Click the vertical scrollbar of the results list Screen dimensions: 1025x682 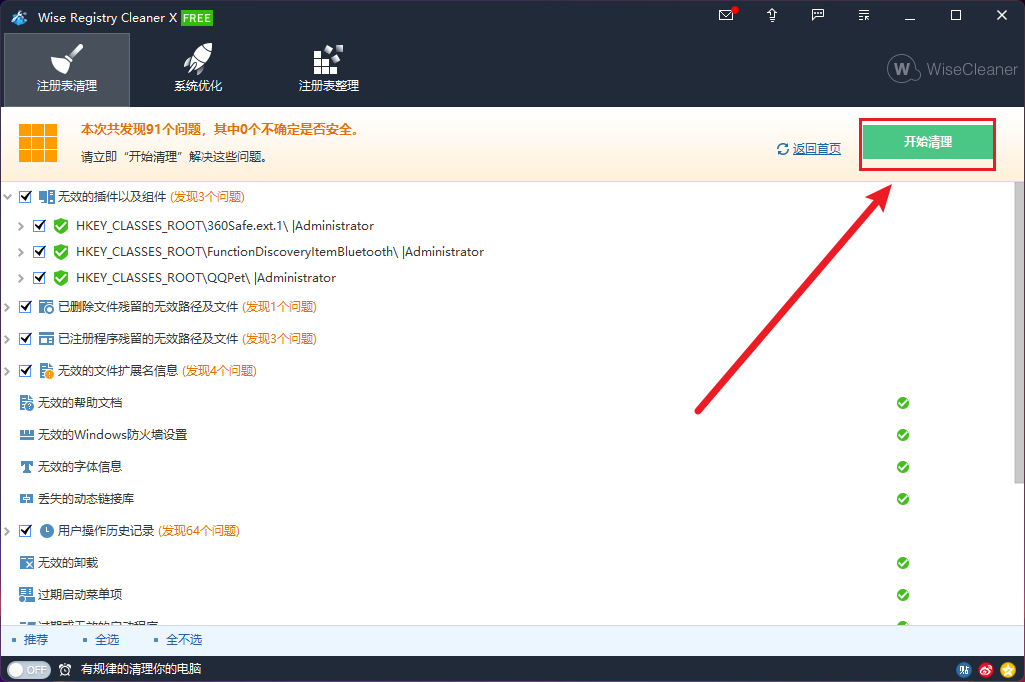click(x=1018, y=333)
